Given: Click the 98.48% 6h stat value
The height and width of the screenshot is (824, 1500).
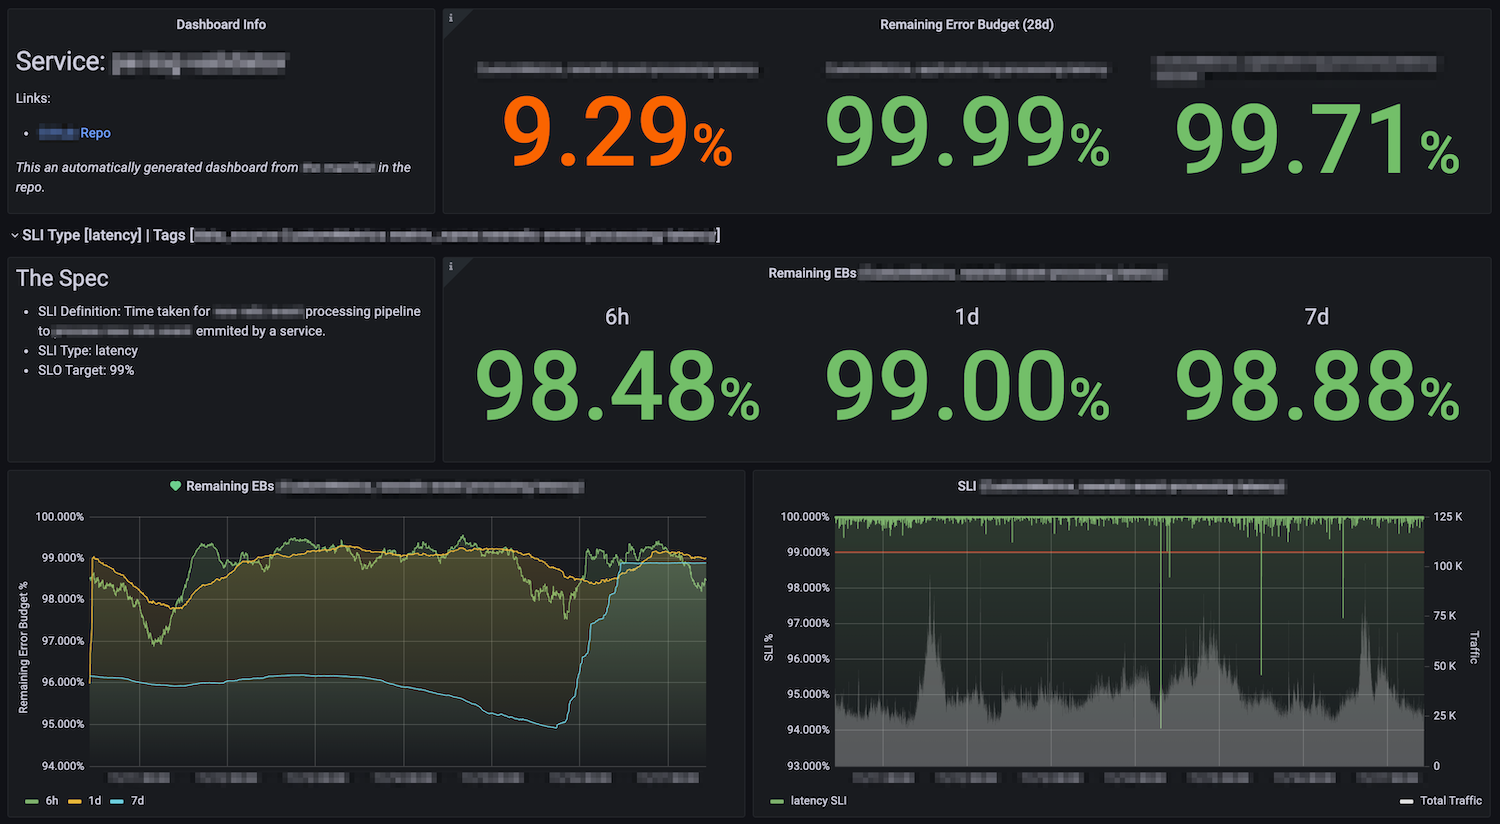Looking at the screenshot, I should [x=617, y=387].
